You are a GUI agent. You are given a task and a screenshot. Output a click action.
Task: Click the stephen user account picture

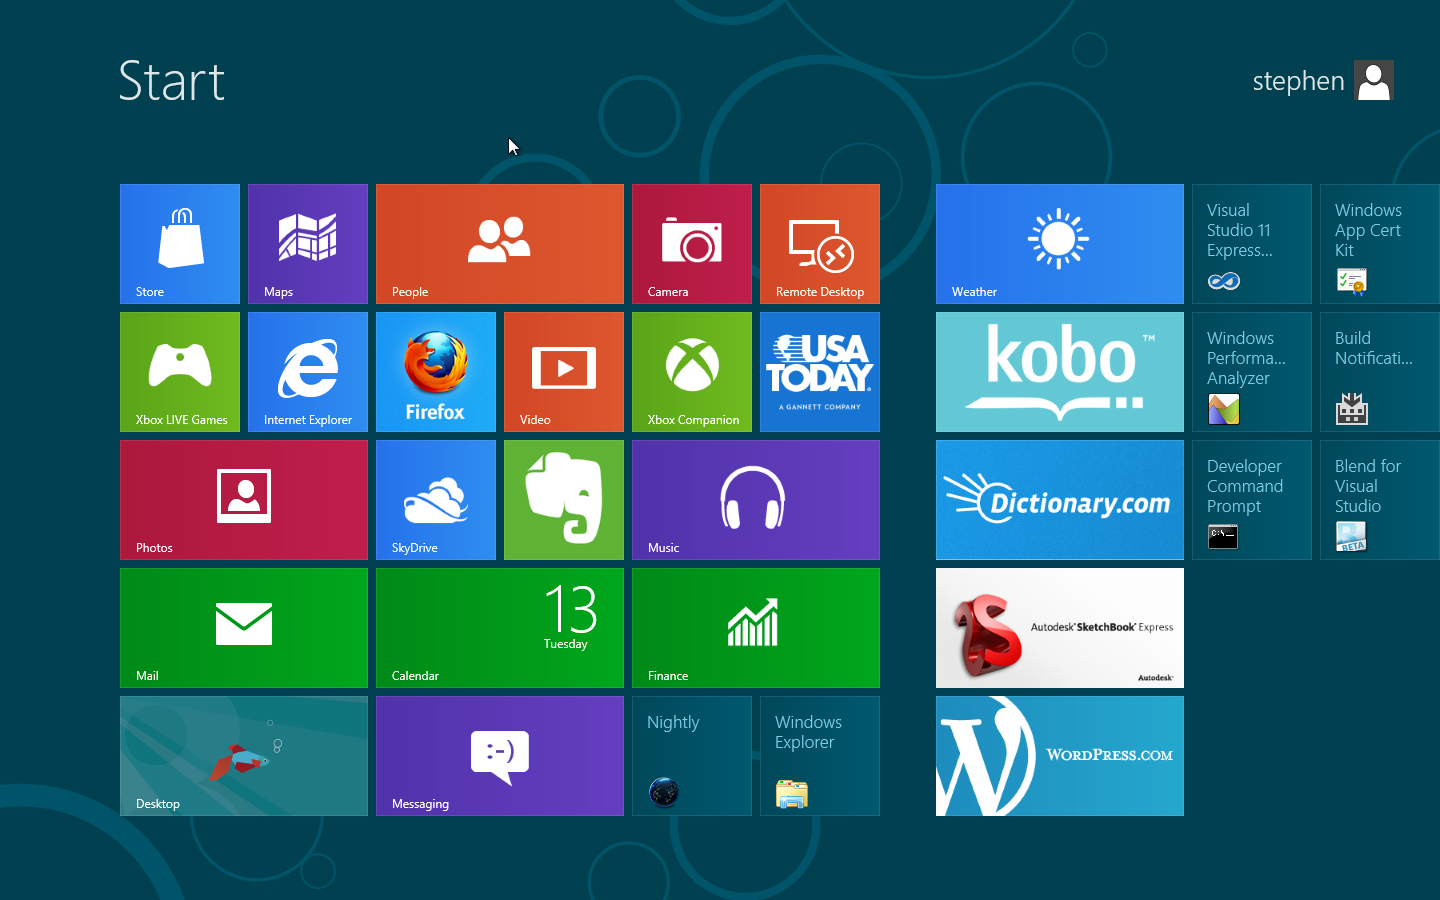(1374, 81)
